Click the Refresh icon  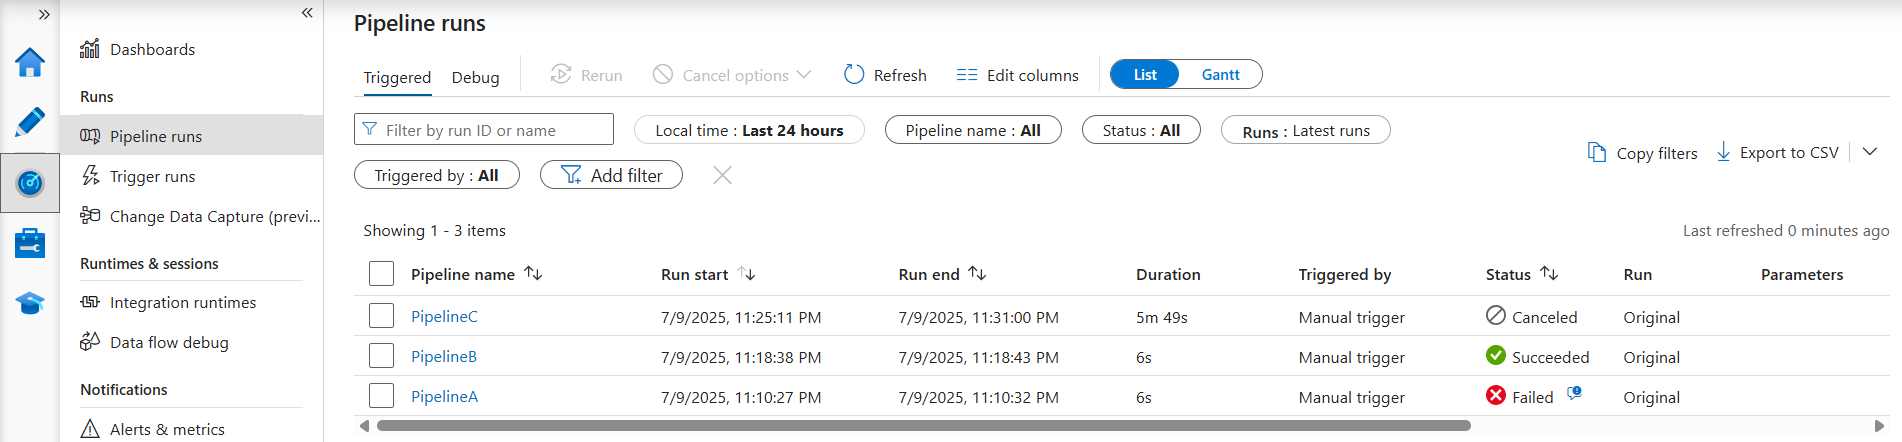854,75
